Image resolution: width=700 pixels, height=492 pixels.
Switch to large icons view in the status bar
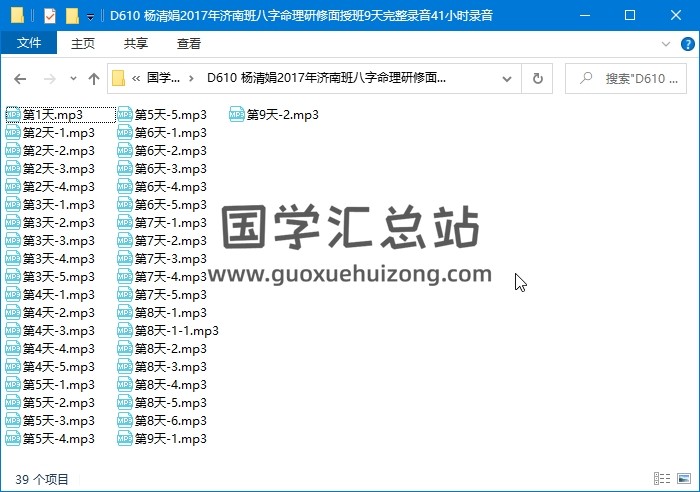(x=684, y=479)
